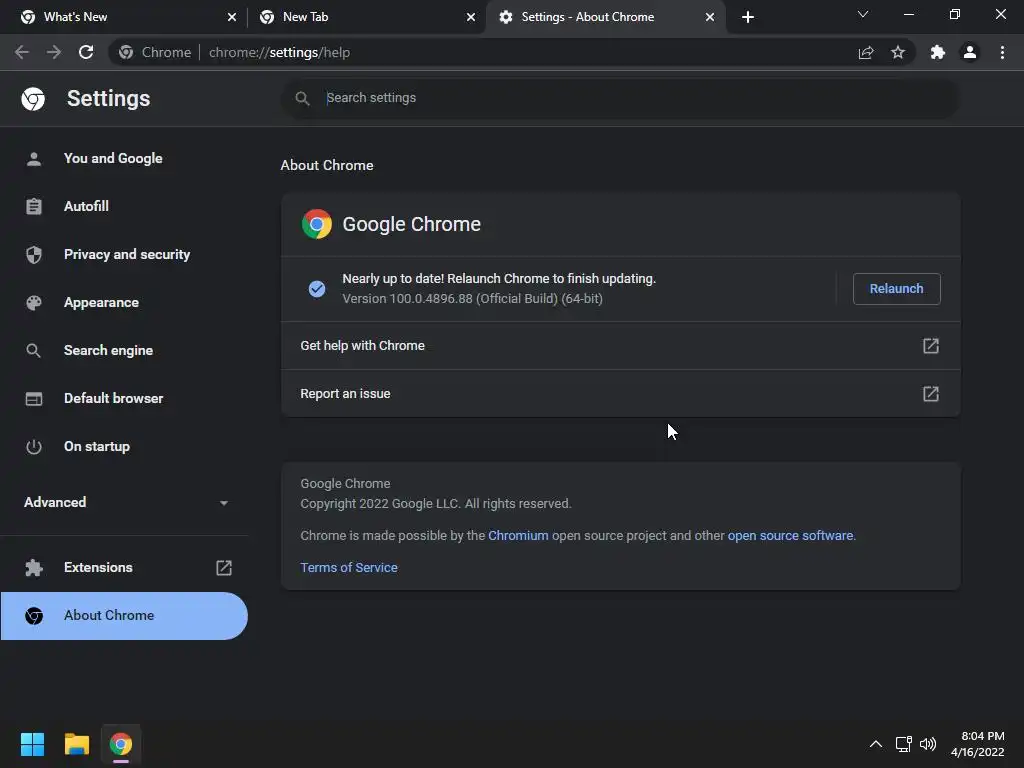Open the Terms of Service link
Viewport: 1024px width, 768px height.
(x=349, y=567)
